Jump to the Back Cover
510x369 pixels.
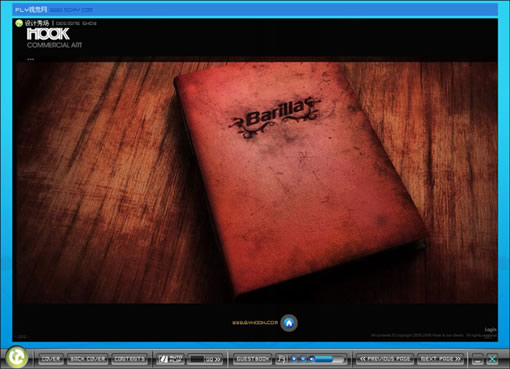point(88,359)
